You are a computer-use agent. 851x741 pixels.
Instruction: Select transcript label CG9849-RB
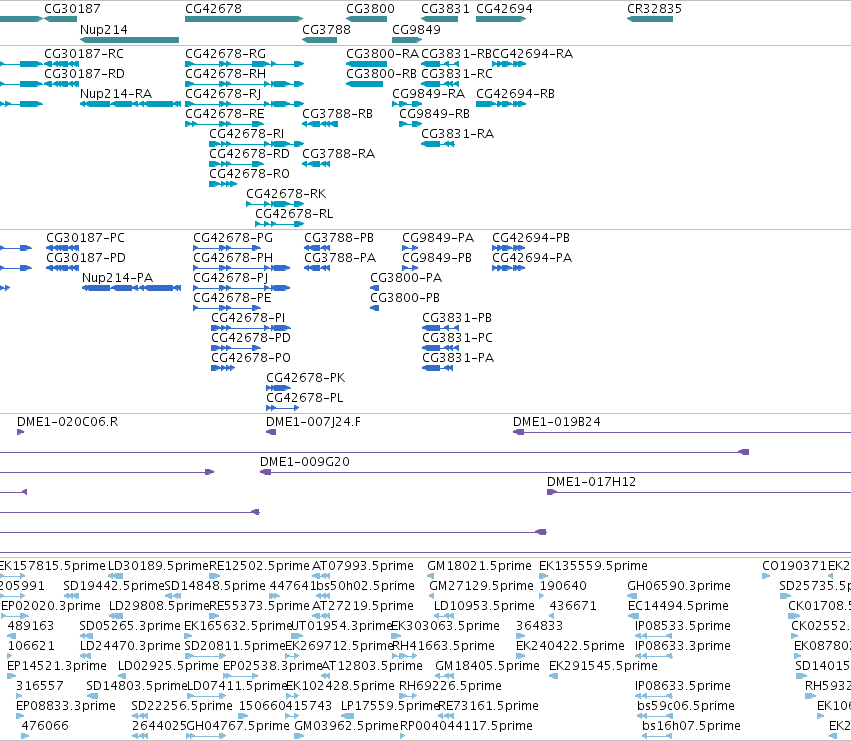pos(434,114)
